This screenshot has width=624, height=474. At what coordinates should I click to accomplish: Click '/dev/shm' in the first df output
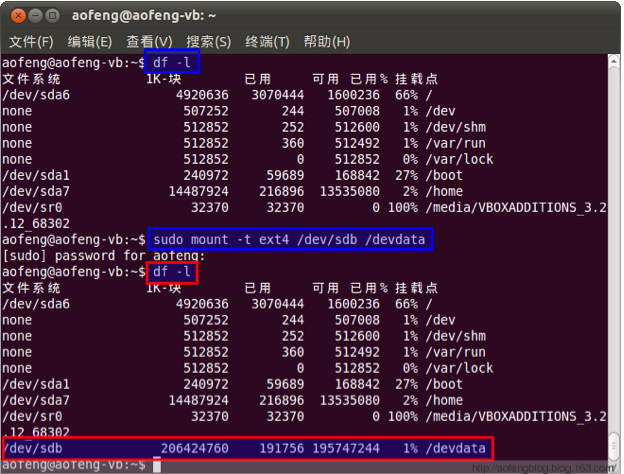click(456, 127)
